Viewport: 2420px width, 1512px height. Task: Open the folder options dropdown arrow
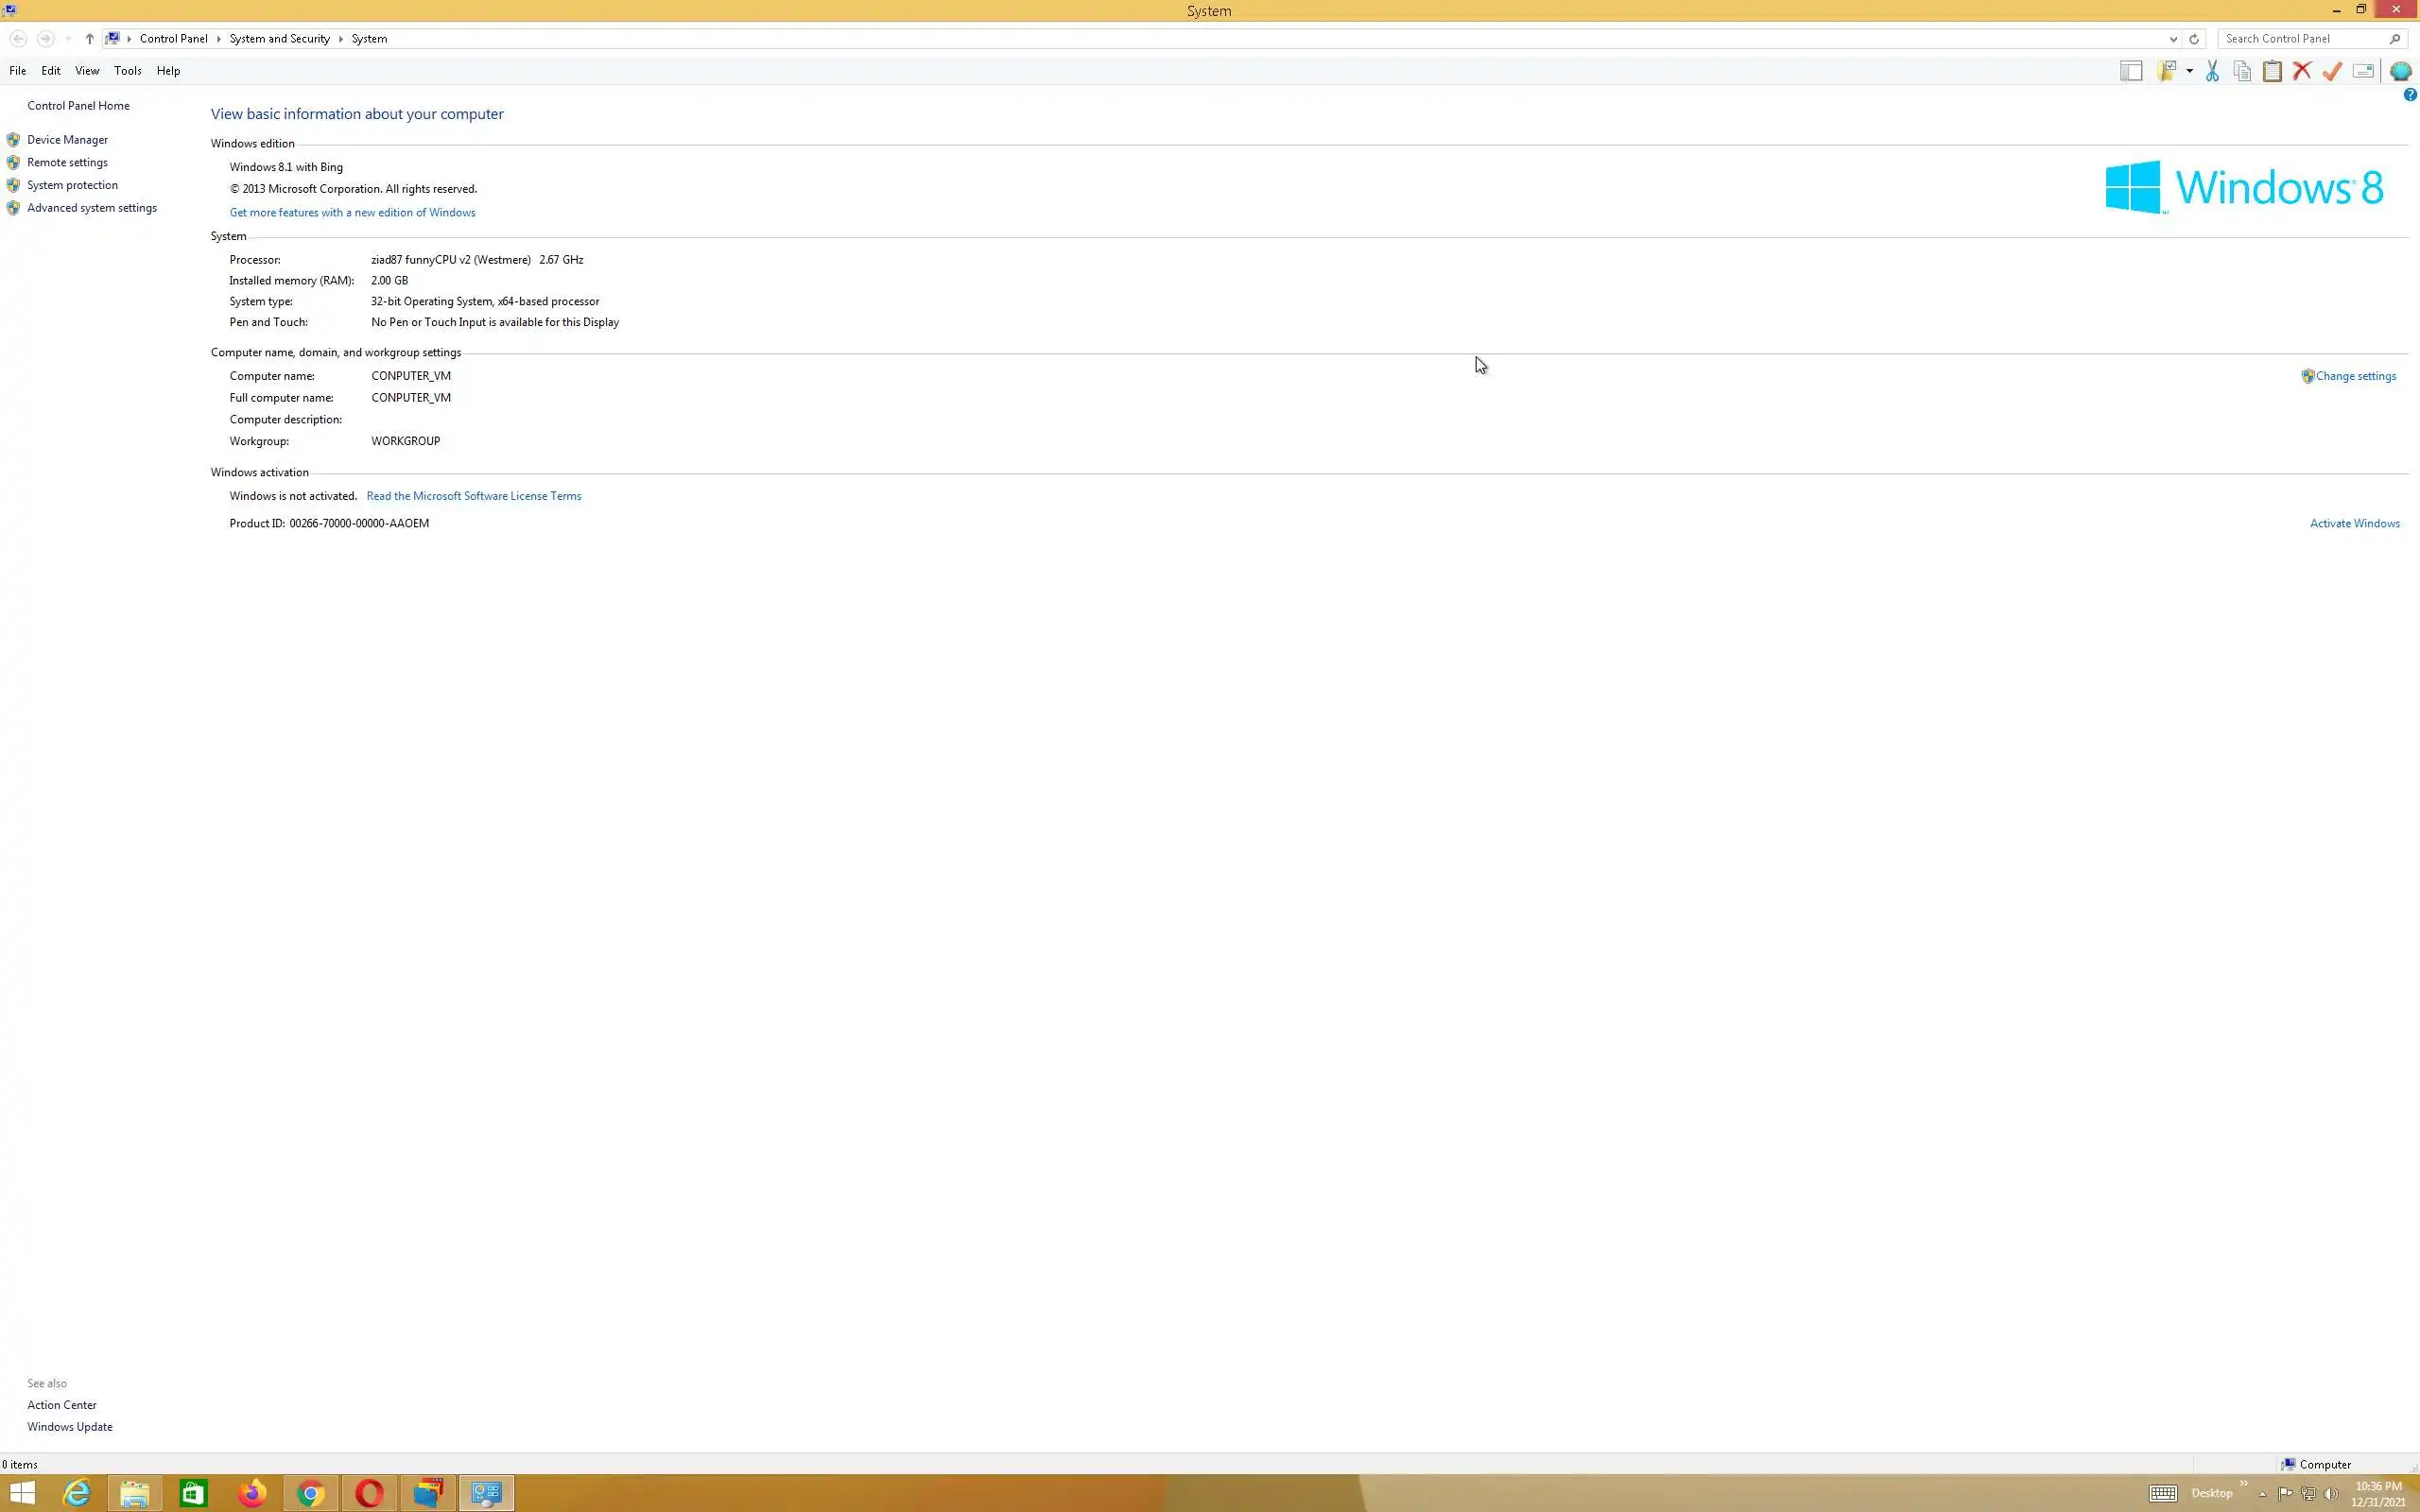coord(2190,71)
